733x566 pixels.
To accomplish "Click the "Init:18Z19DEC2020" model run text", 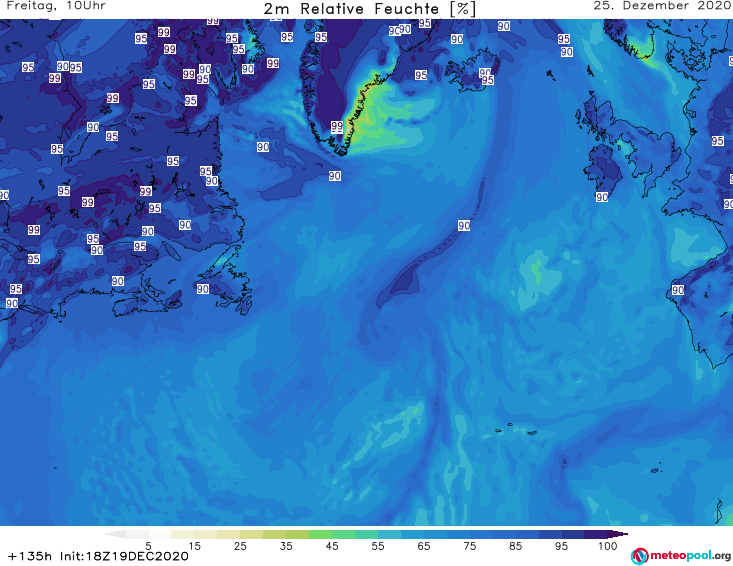I will 124,556.
